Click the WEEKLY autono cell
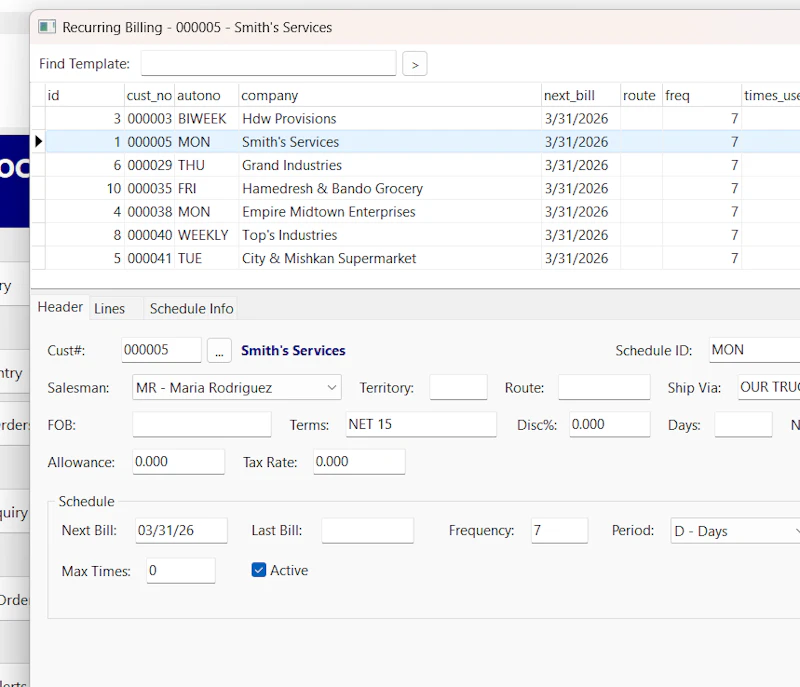 [x=206, y=235]
